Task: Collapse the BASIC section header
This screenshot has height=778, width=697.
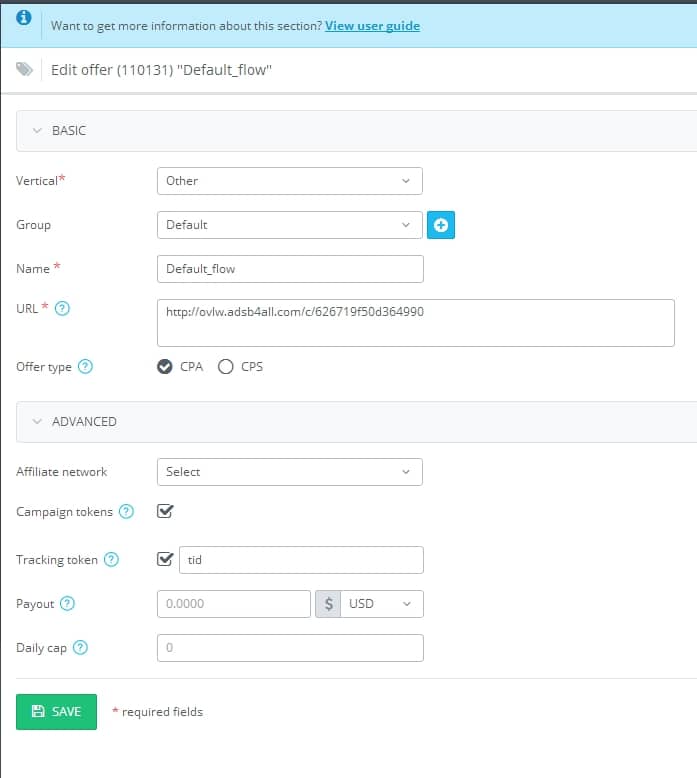Action: coord(356,131)
